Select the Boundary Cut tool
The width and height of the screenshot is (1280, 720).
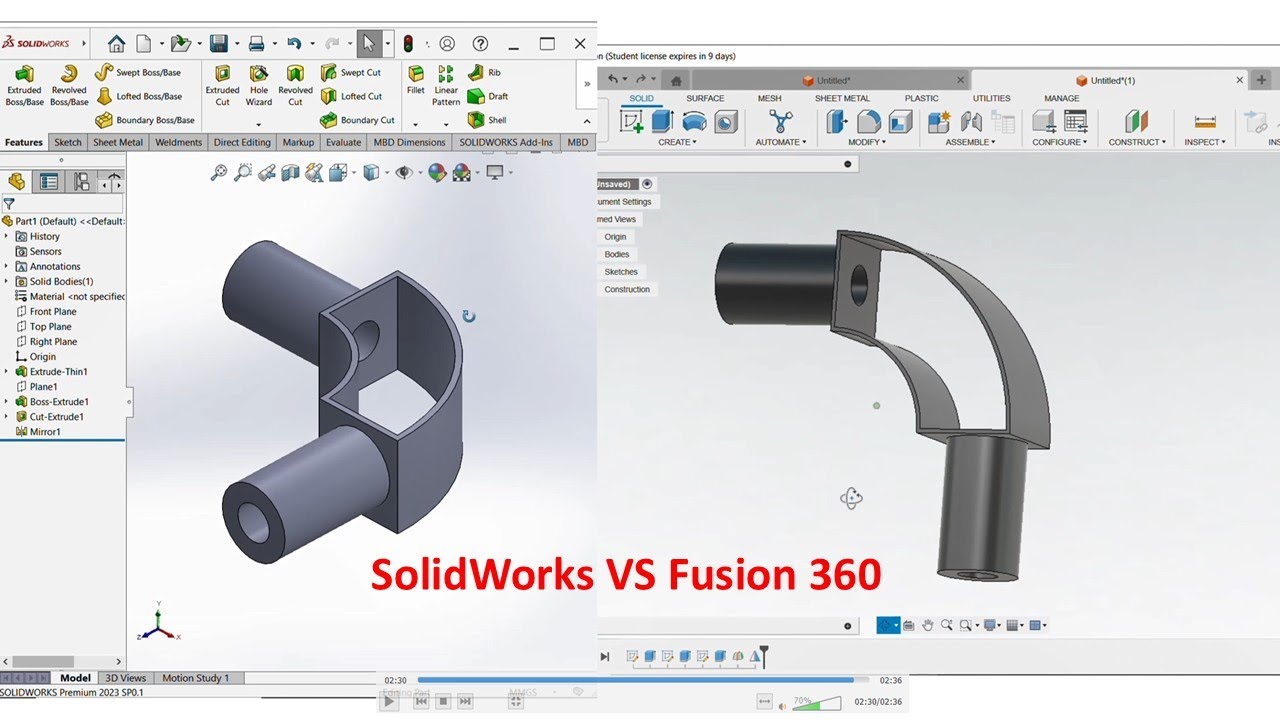click(x=357, y=120)
